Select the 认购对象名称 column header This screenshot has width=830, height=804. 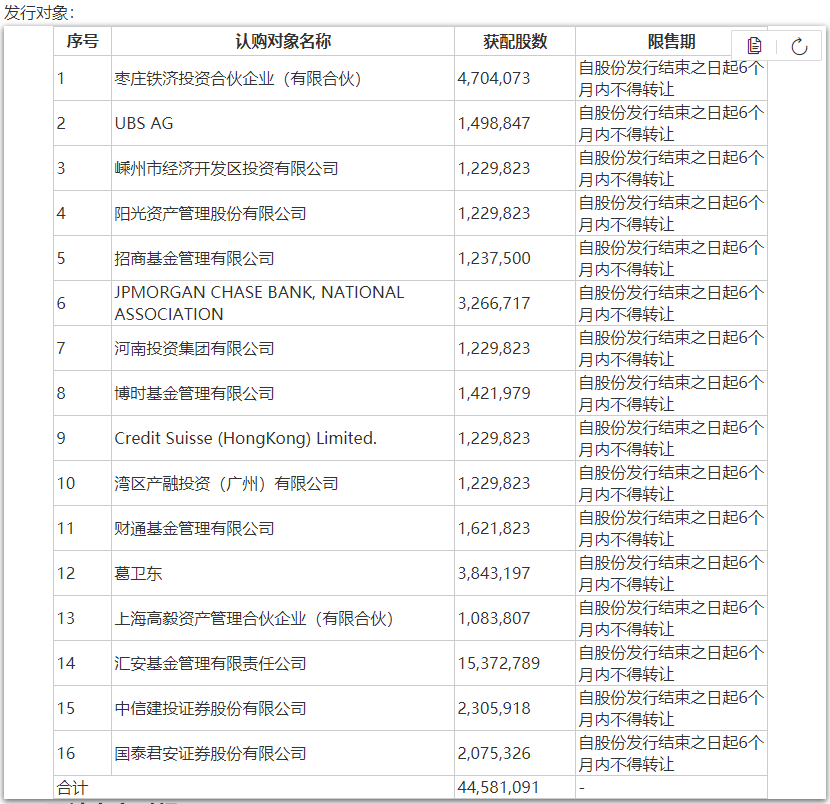[x=283, y=41]
